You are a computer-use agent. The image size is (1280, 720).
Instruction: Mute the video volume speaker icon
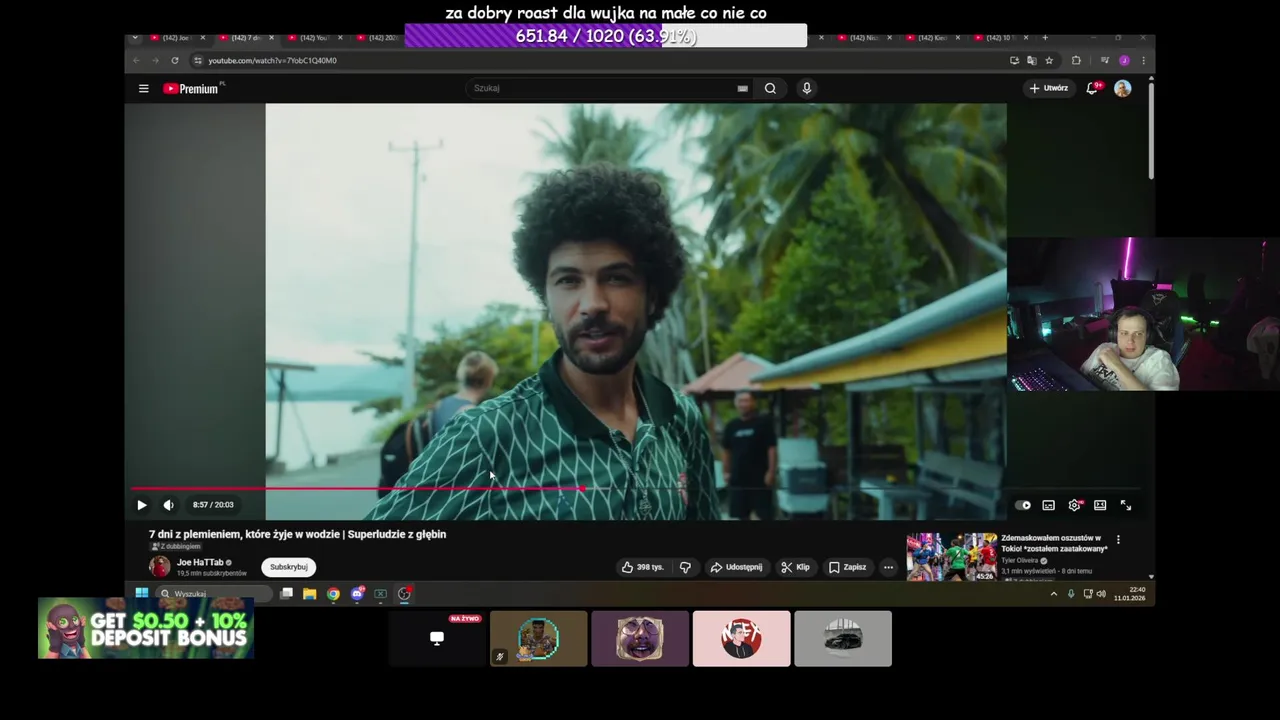pos(168,505)
